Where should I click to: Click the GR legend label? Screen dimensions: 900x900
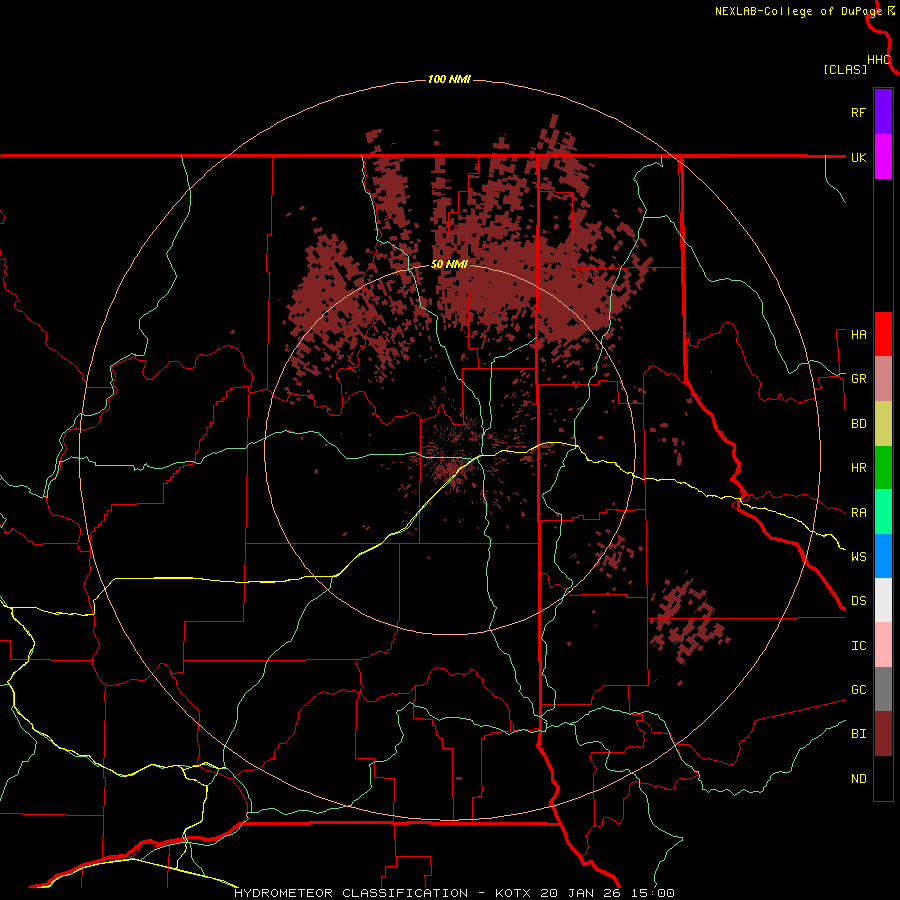[x=858, y=379]
